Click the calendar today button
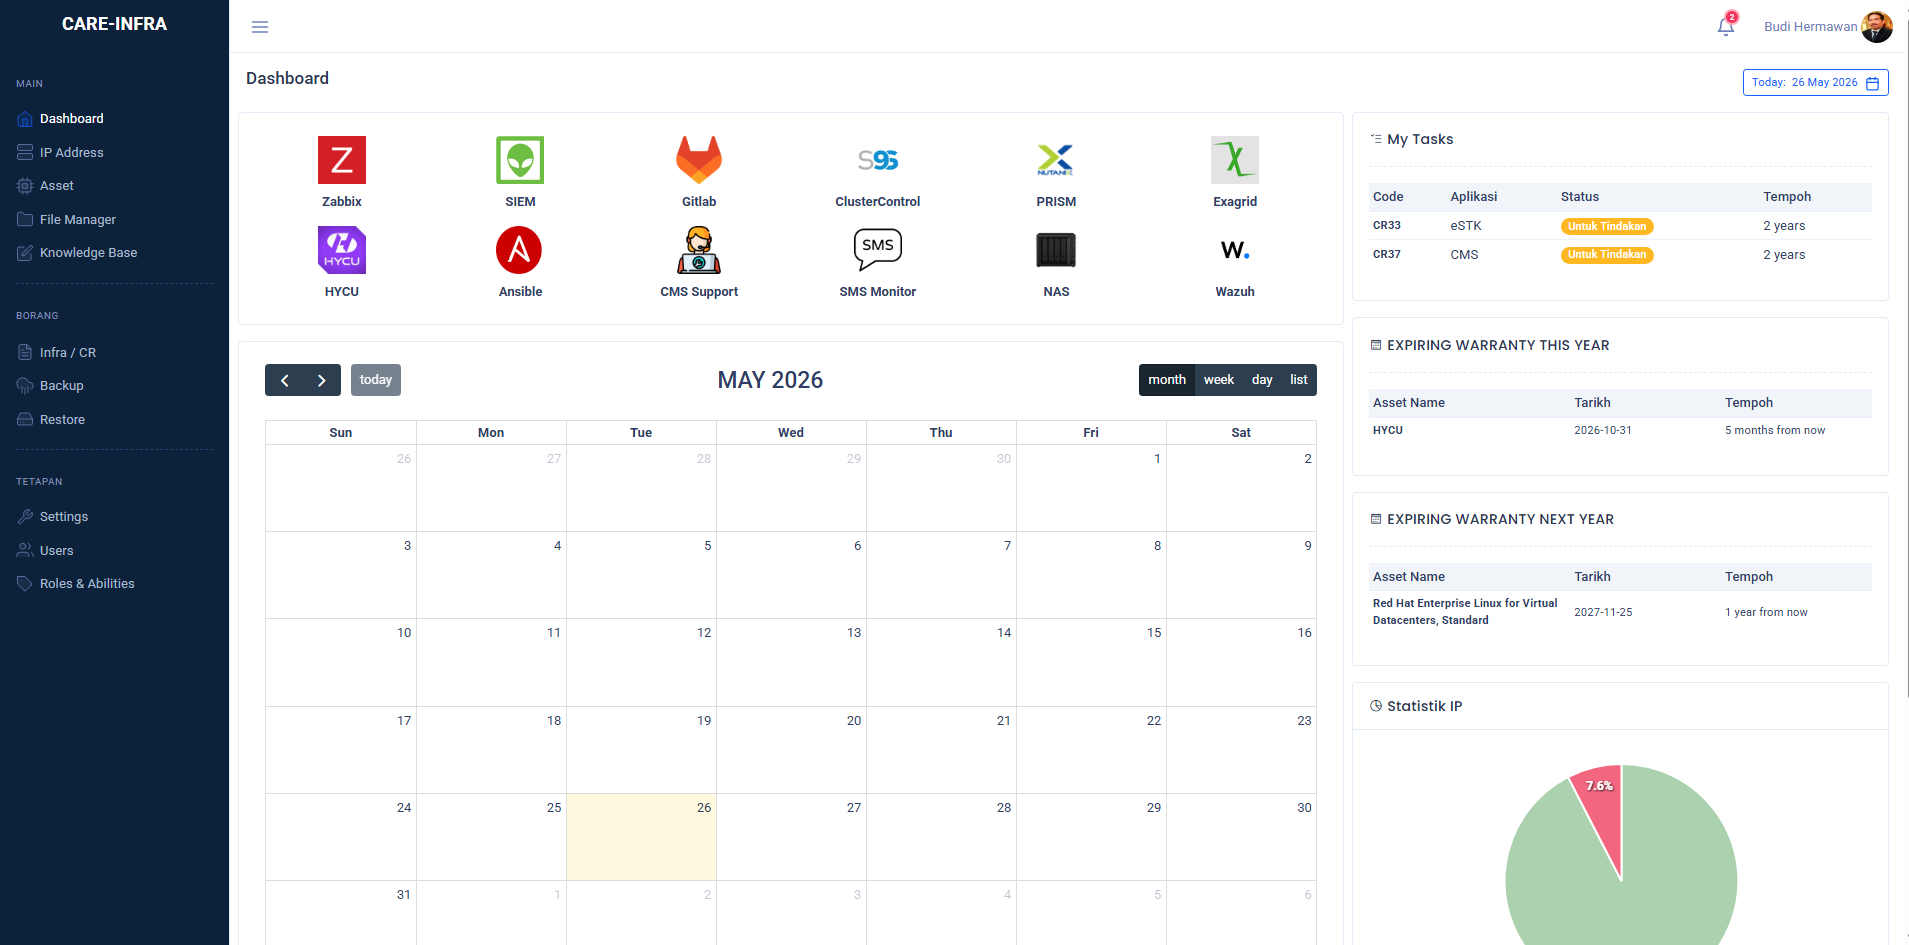The width and height of the screenshot is (1909, 945). (376, 380)
